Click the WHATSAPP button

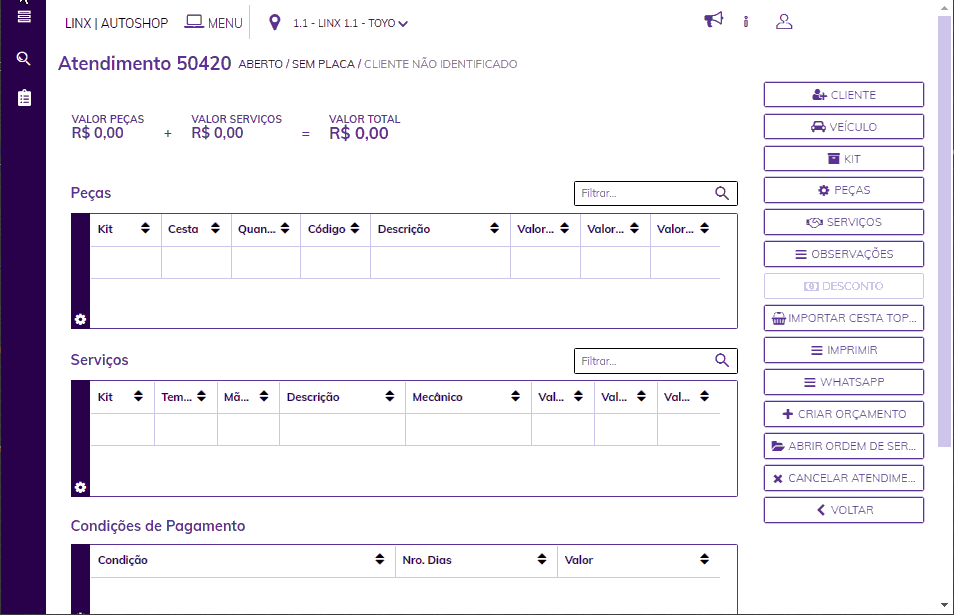[x=844, y=382]
